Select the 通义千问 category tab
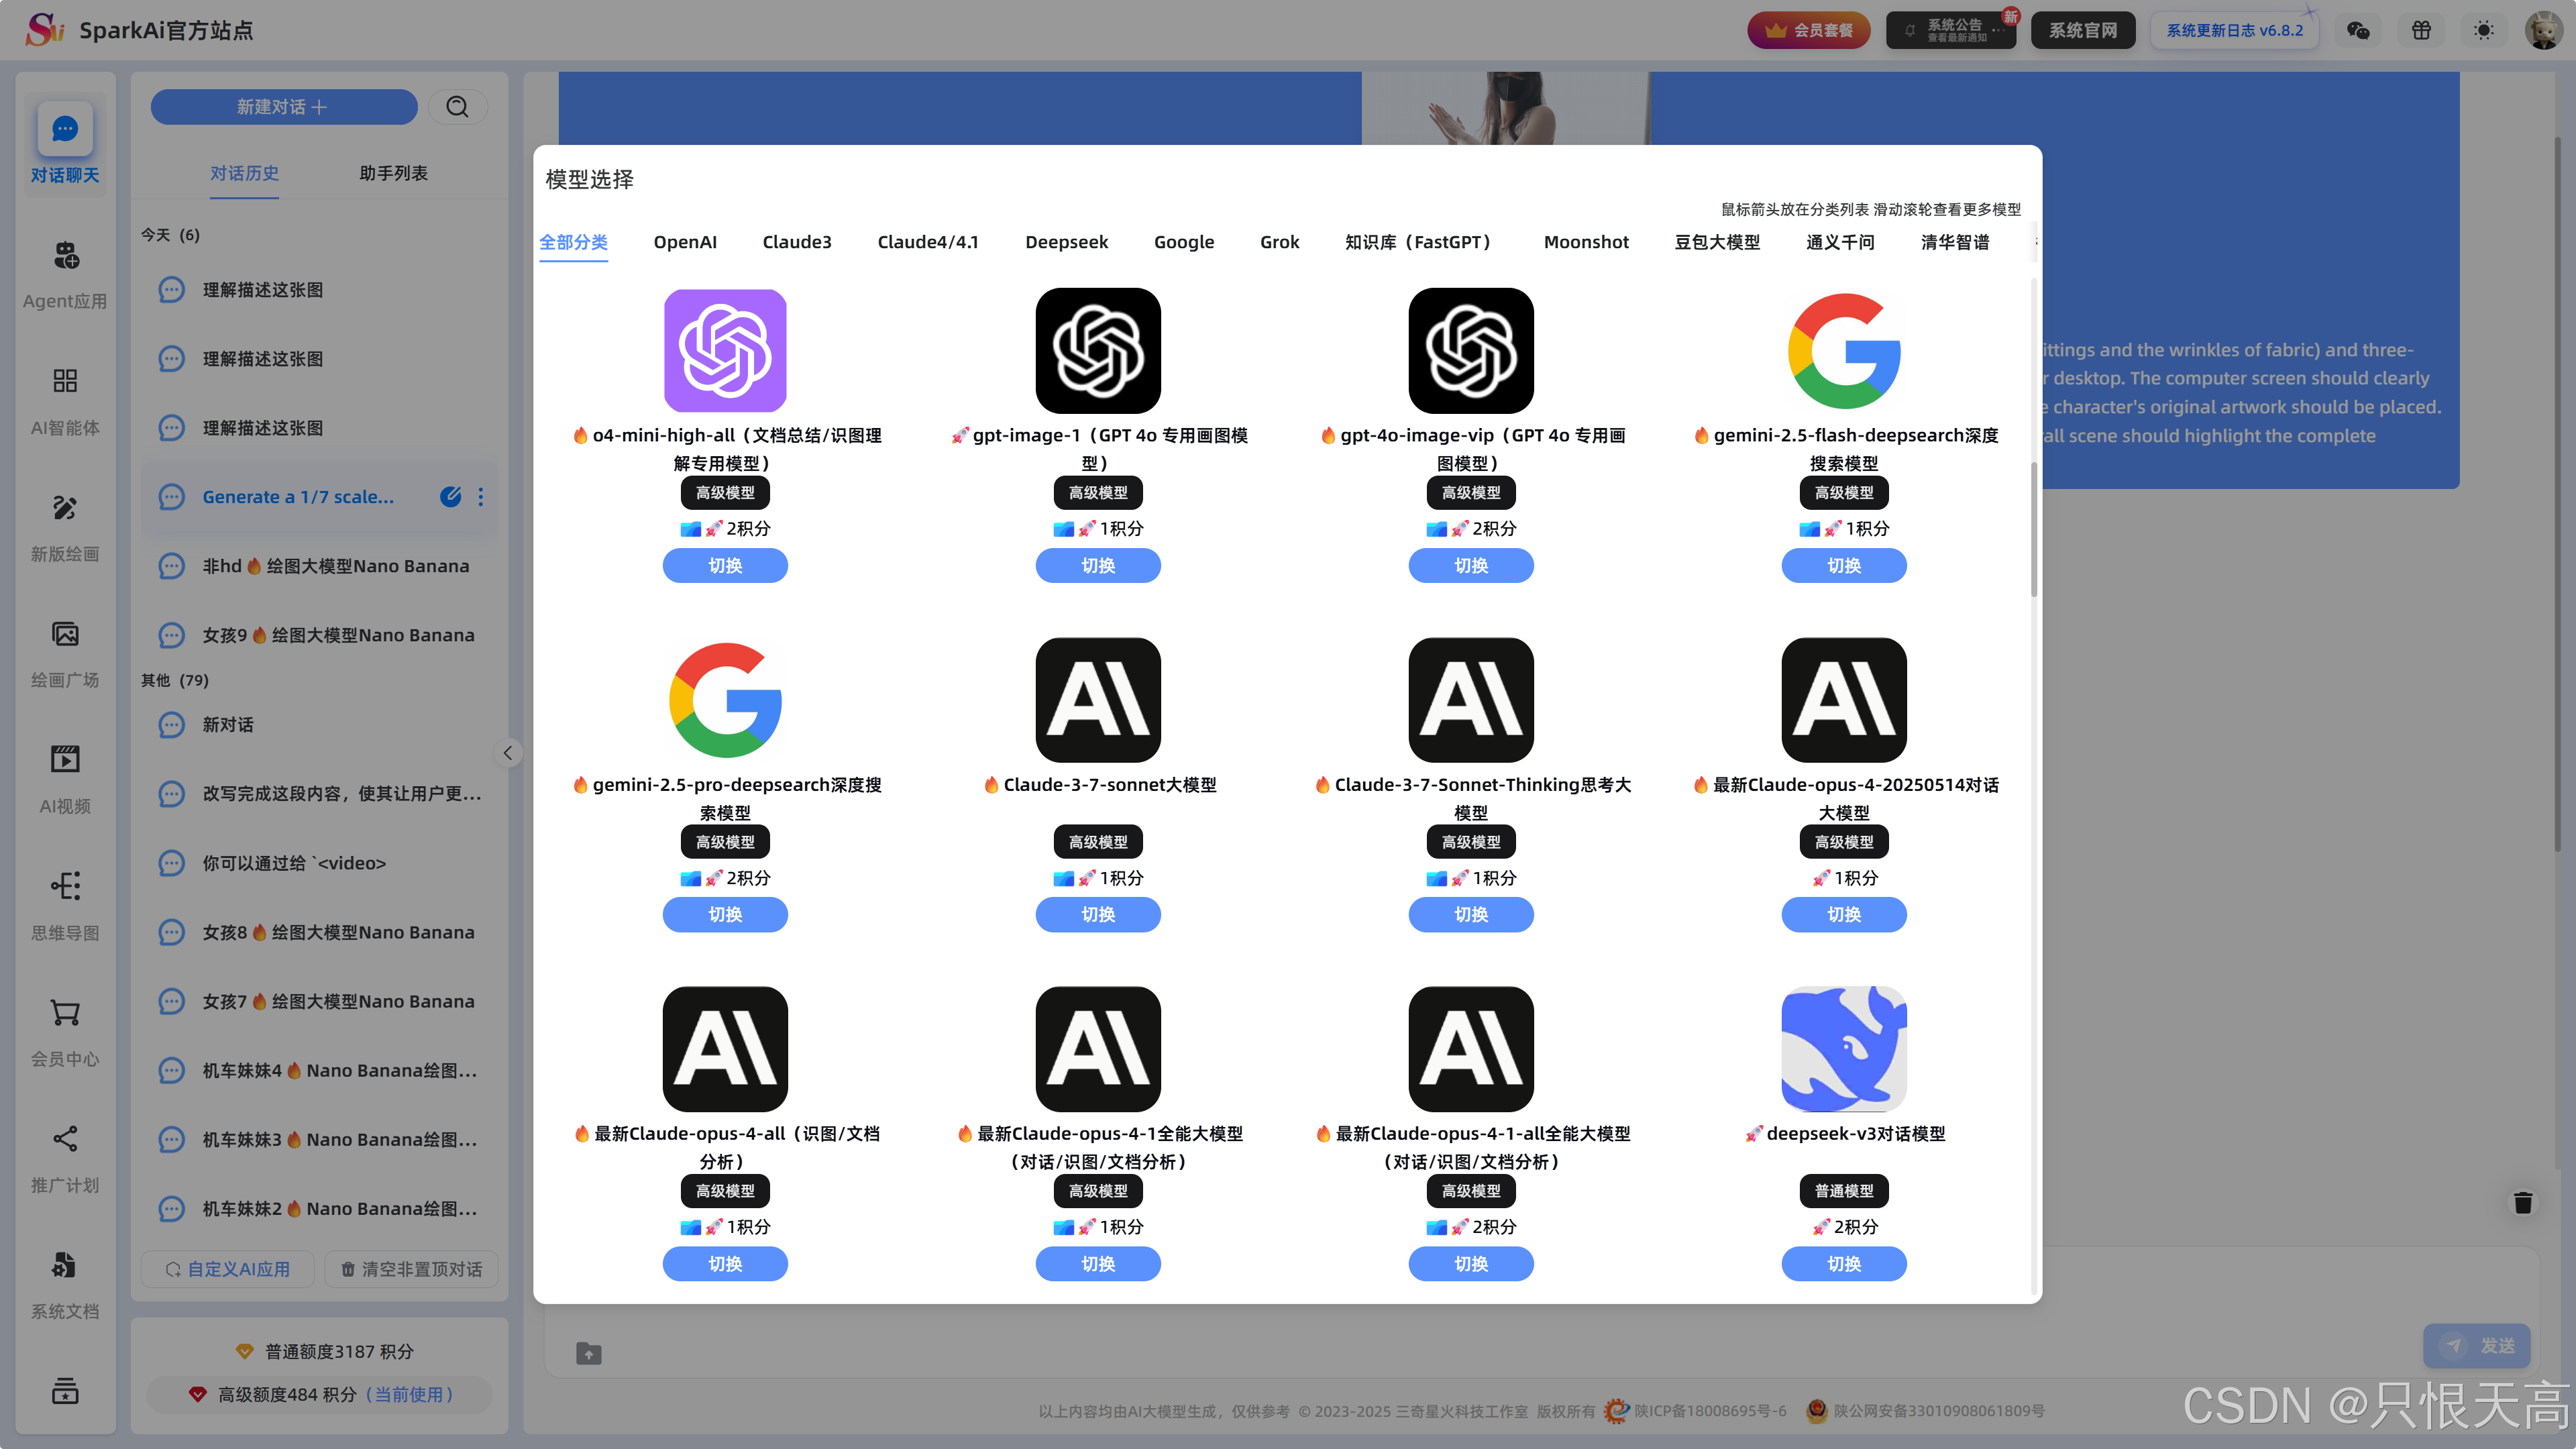This screenshot has height=1449, width=2576. (x=1840, y=242)
